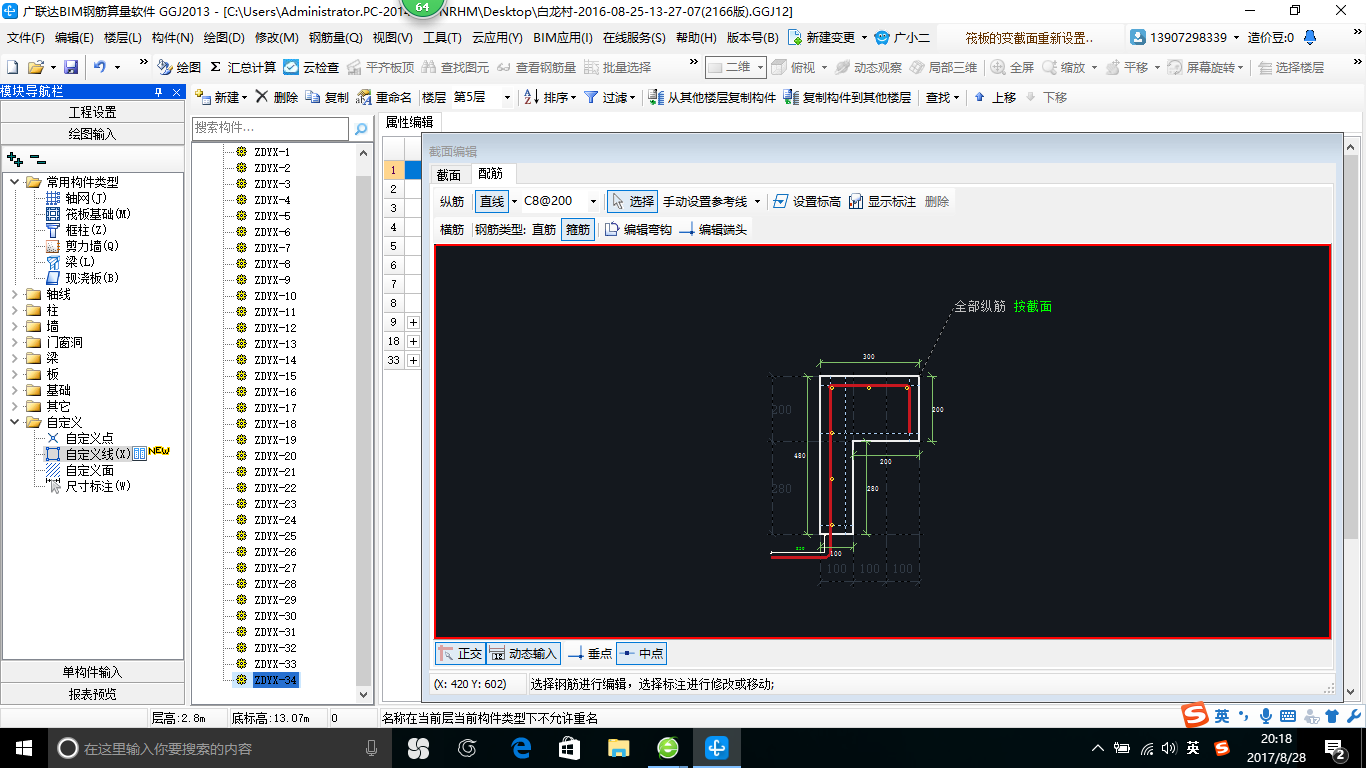The height and width of the screenshot is (768, 1366).
Task: Toggle 箍筋 rebar type
Action: tap(577, 229)
